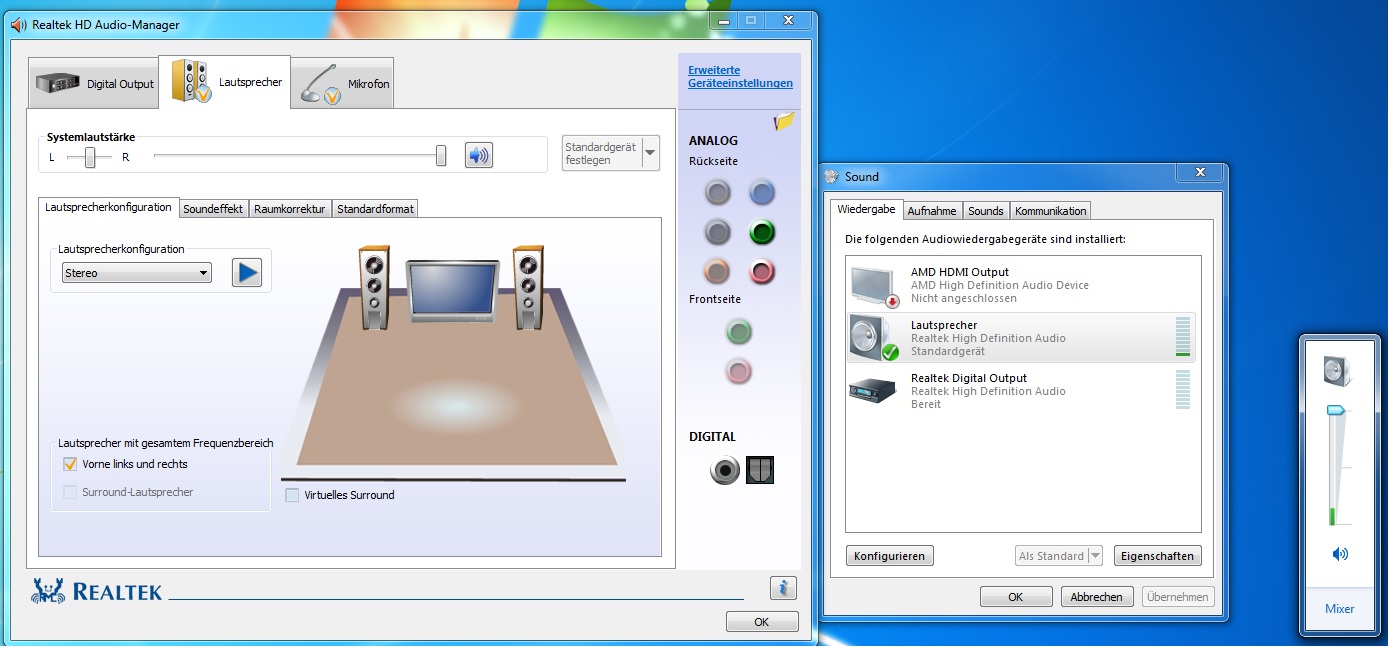Image resolution: width=1388 pixels, height=648 pixels.
Task: Click the green front panel jack
Action: tap(739, 331)
